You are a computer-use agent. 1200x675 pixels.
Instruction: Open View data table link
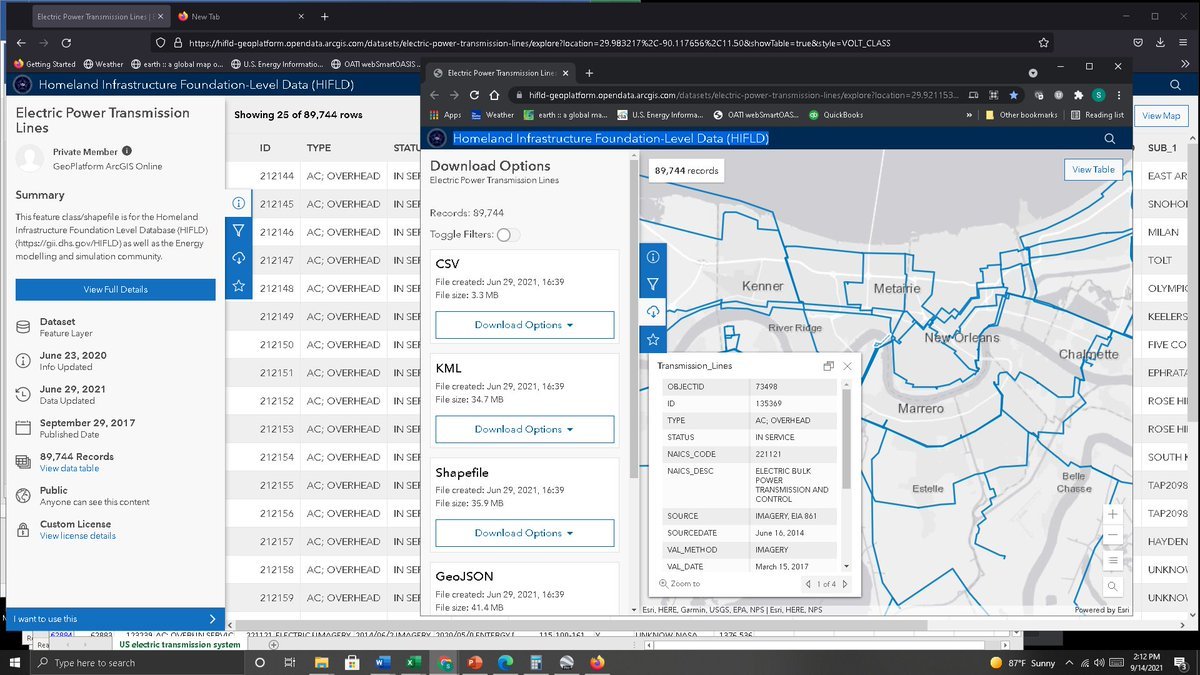click(69, 468)
